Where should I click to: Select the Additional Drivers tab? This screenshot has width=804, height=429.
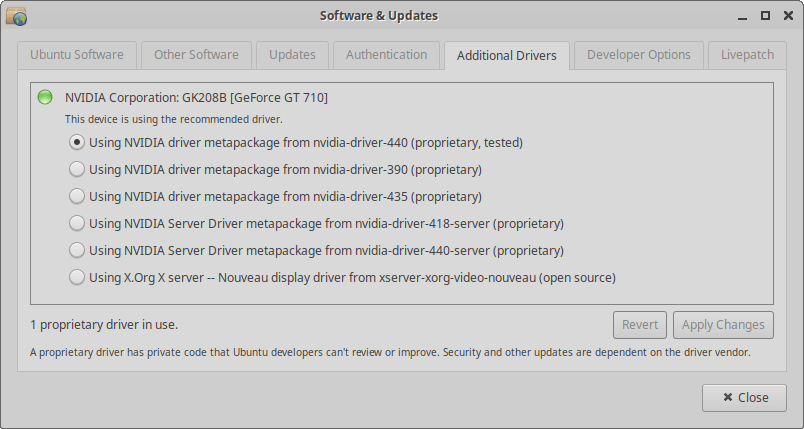507,55
